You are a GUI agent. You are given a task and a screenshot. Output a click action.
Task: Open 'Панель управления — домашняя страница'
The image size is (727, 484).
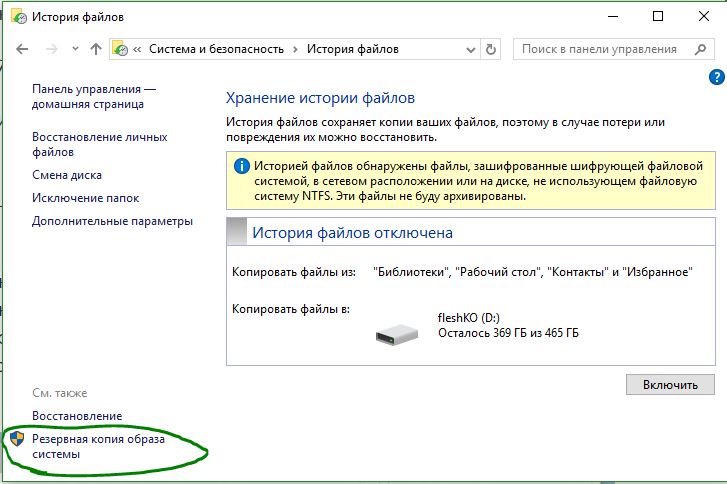94,96
